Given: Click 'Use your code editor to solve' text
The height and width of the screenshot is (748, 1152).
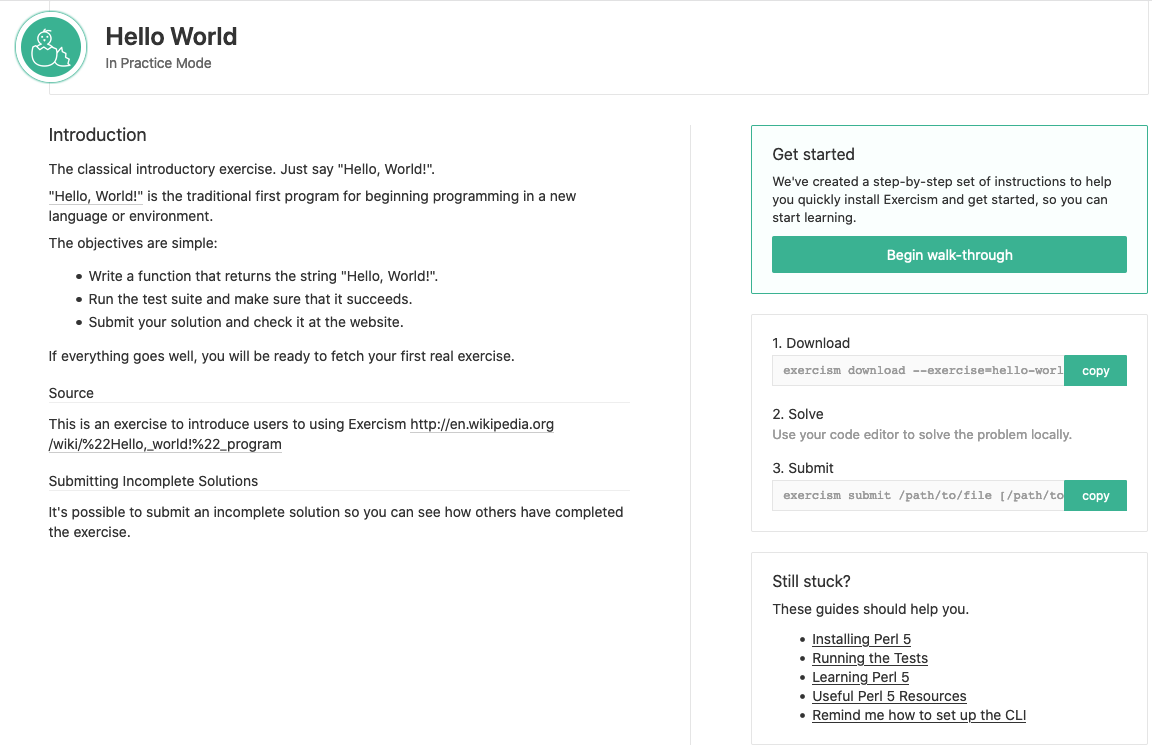Looking at the screenshot, I should pyautogui.click(x=922, y=434).
